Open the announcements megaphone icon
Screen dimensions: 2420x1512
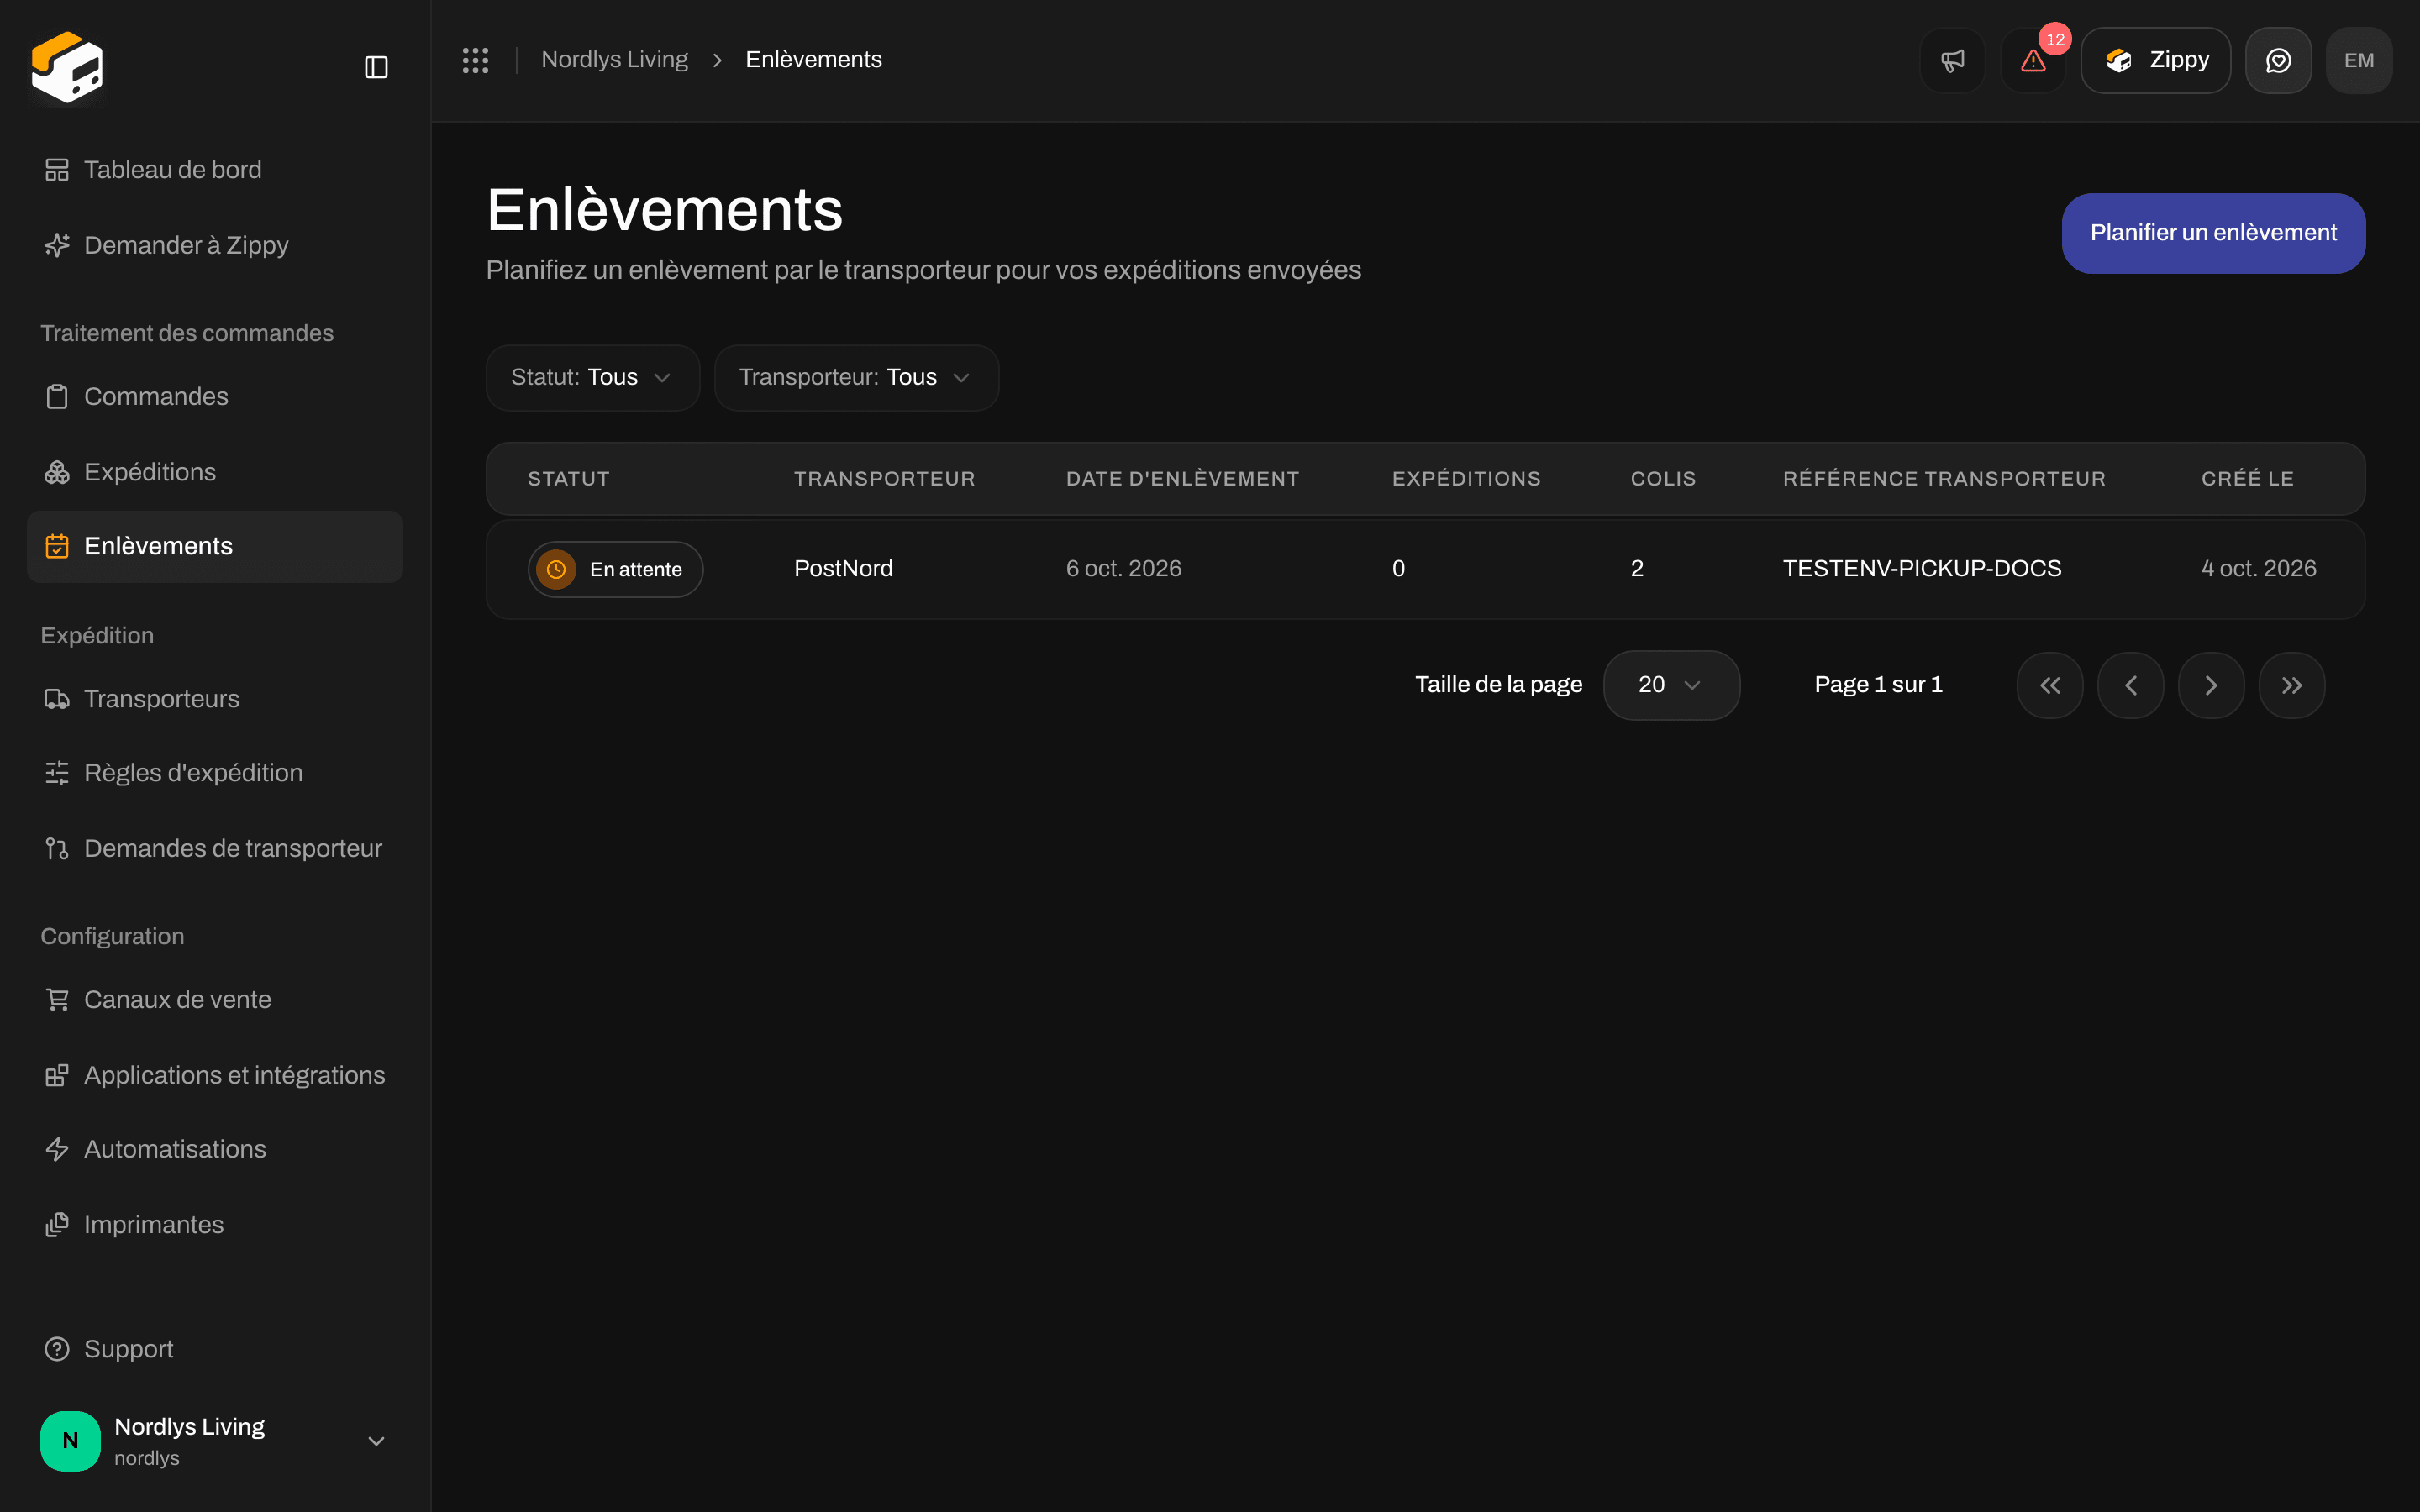[x=1952, y=60]
